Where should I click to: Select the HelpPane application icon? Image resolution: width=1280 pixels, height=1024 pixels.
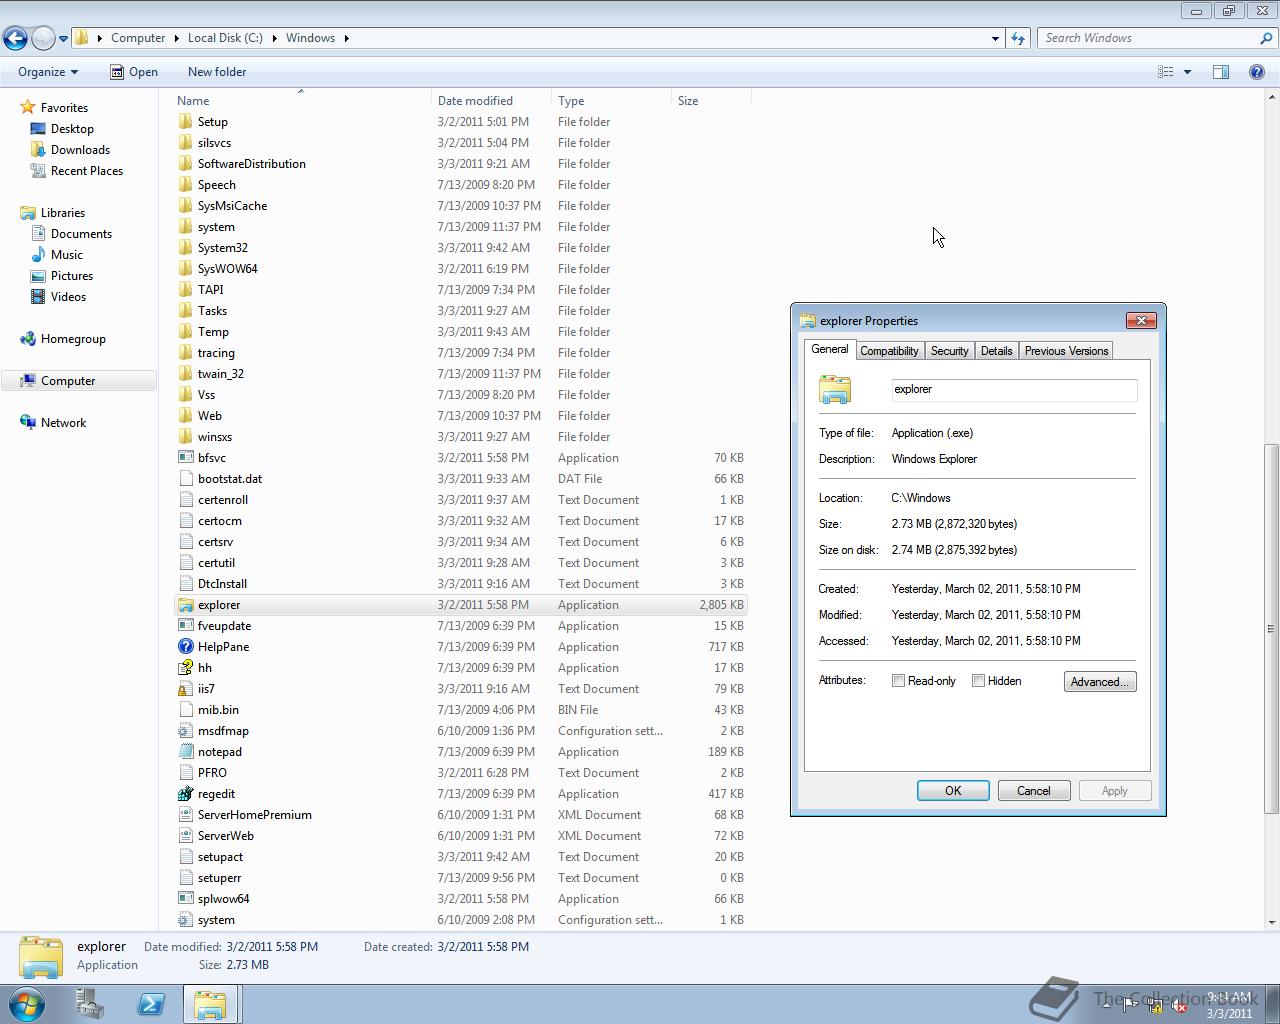click(185, 647)
